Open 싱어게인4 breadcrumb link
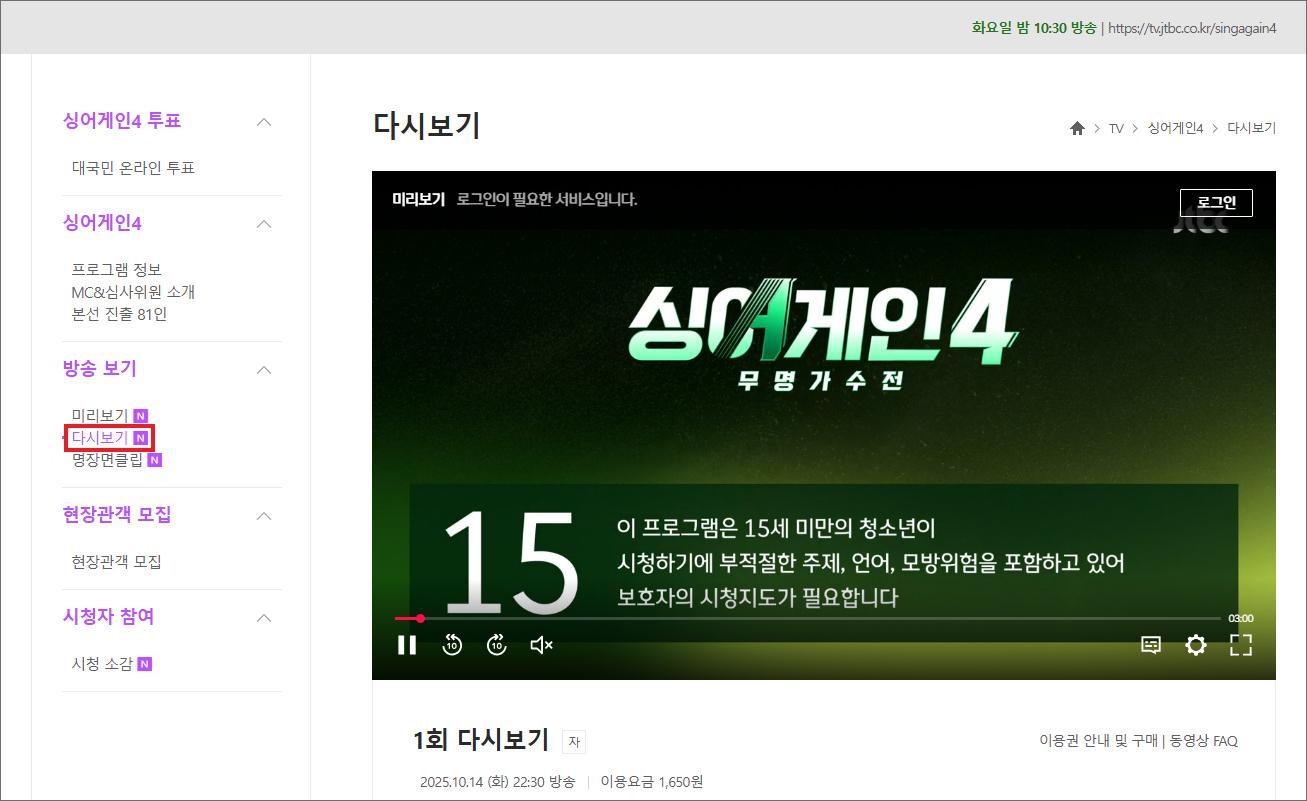Image resolution: width=1307 pixels, height=801 pixels. [x=1175, y=129]
